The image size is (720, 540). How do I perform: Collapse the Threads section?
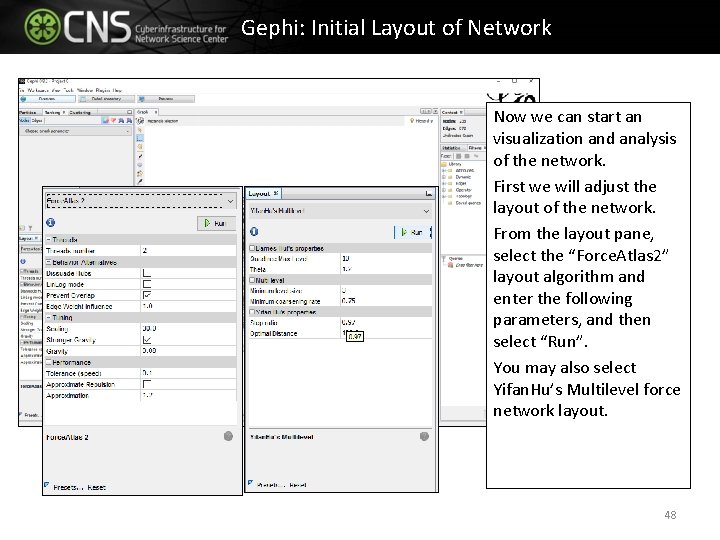pyautogui.click(x=49, y=240)
